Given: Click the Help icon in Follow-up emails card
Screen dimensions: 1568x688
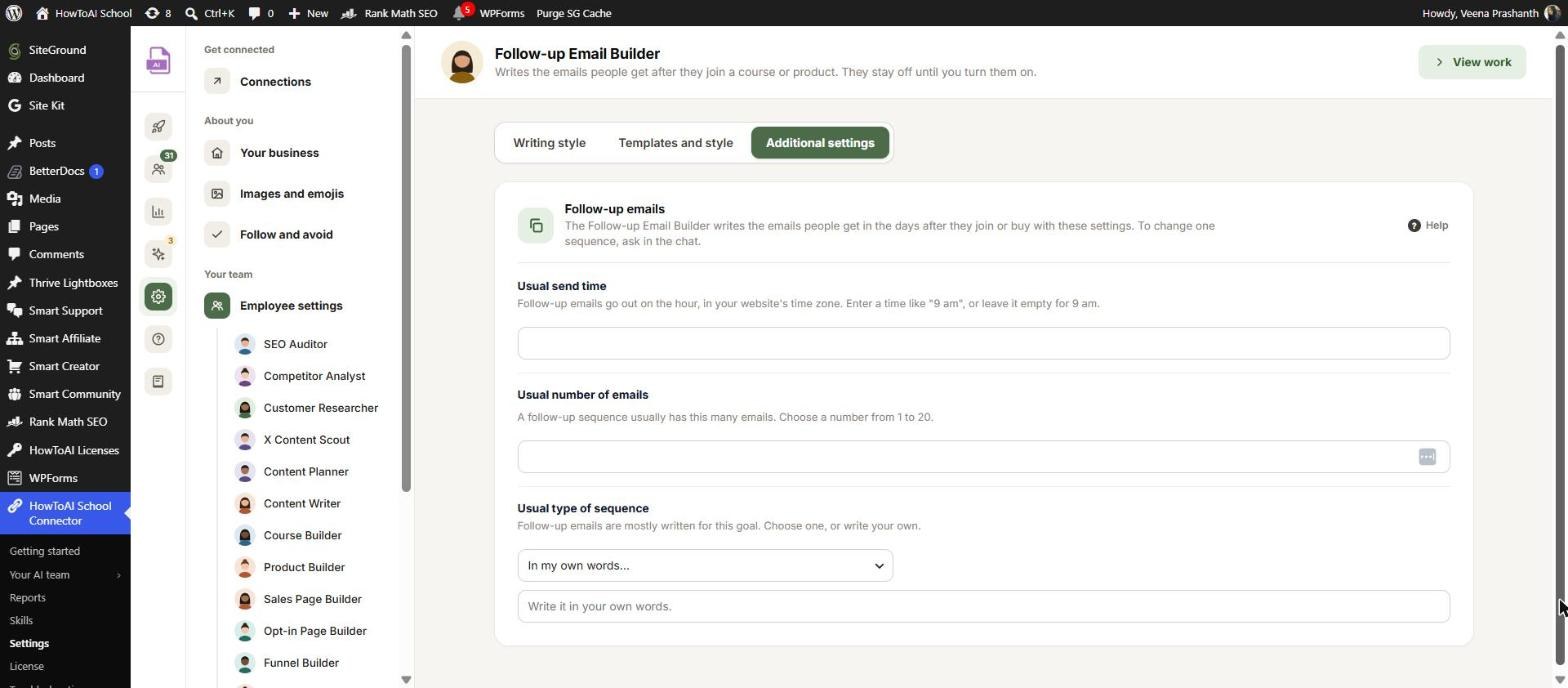Looking at the screenshot, I should click(x=1413, y=225).
